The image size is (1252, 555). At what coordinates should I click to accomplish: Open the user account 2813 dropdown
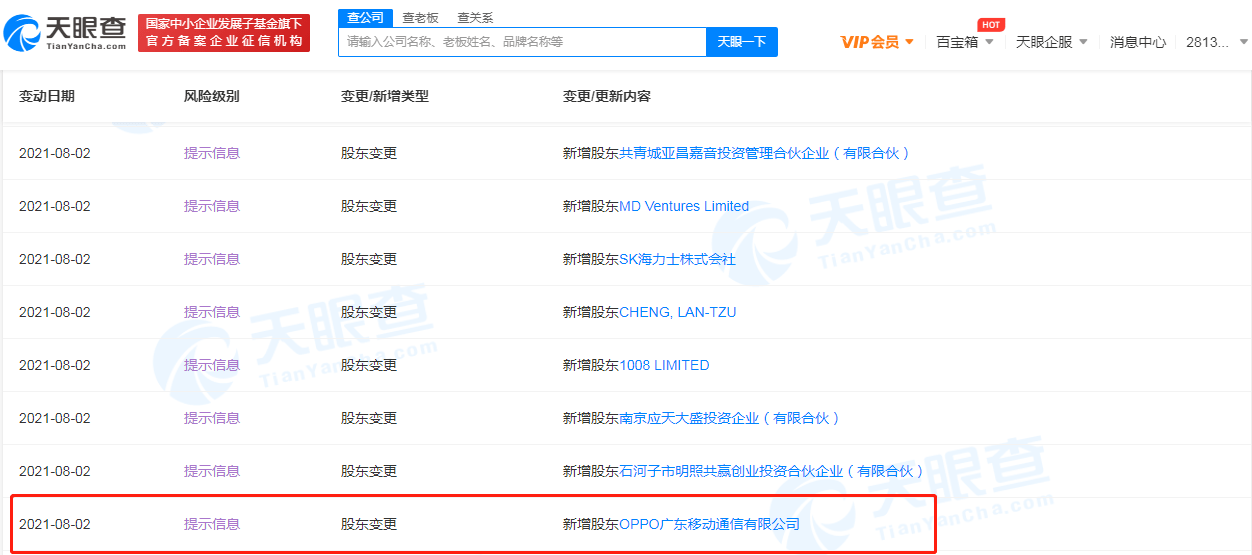point(1216,42)
